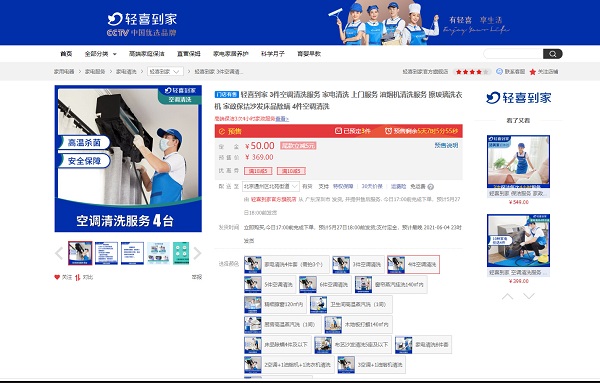
Task: Open the second nav item after 高端家庭保洁
Action: click(x=231, y=54)
